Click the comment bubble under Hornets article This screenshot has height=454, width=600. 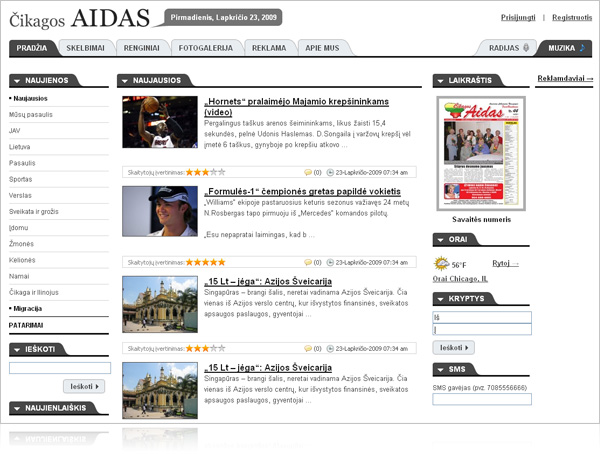308,173
